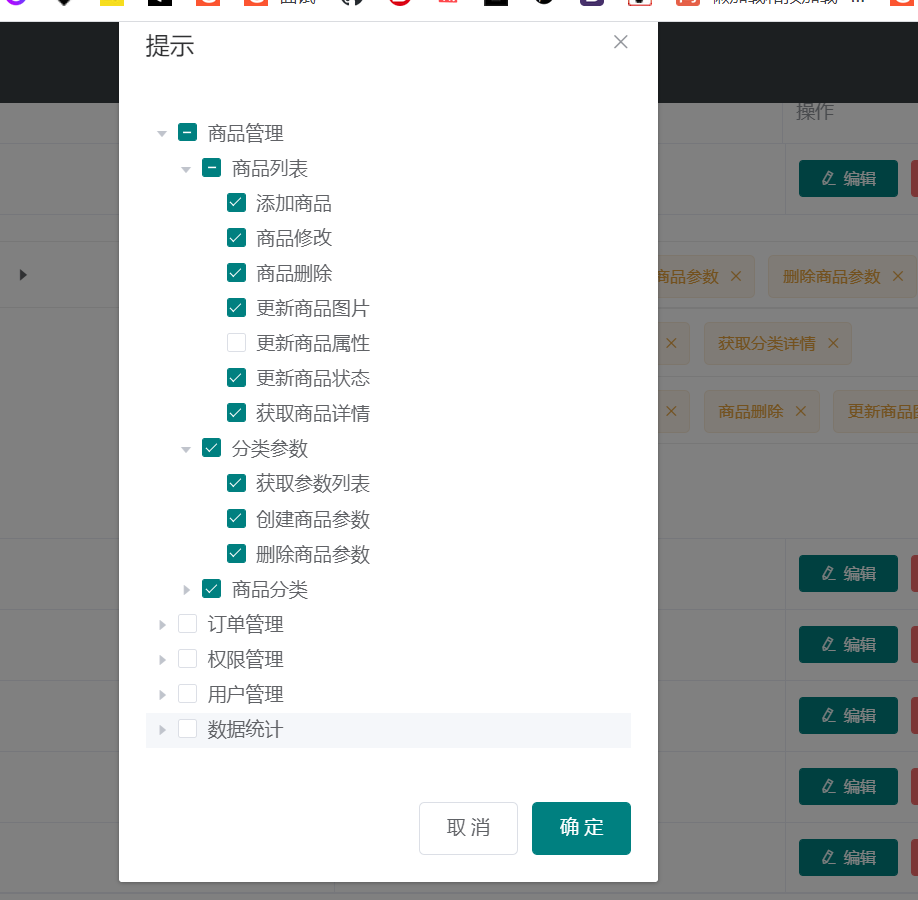Click the 操作 column header in the table
Image resolution: width=918 pixels, height=900 pixels.
click(814, 111)
